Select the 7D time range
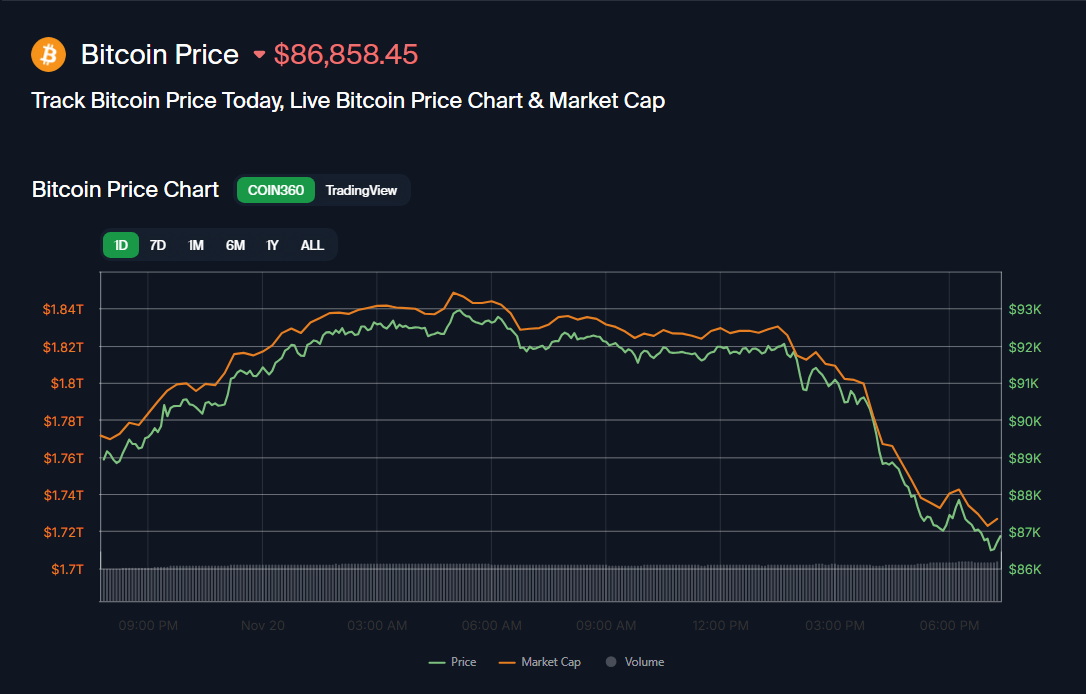 point(158,245)
